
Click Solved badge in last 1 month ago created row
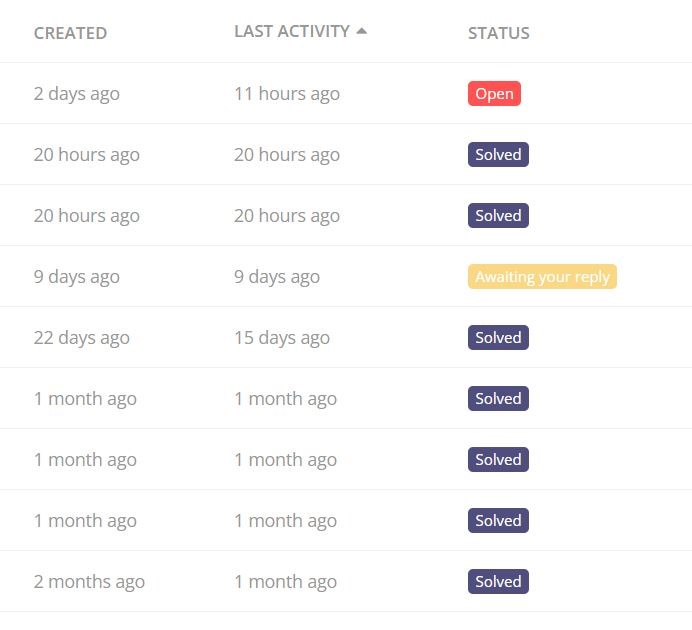[x=498, y=521]
